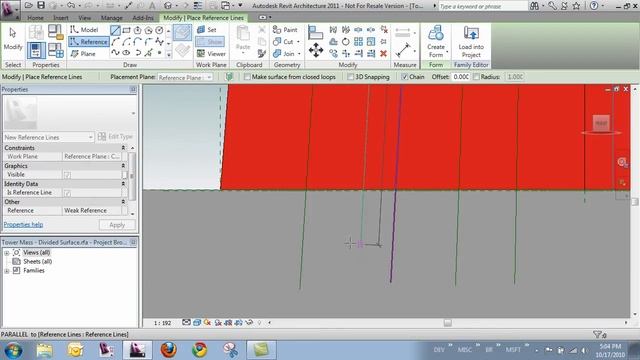Expand the Views (all) tree node
The height and width of the screenshot is (360, 640).
point(7,253)
